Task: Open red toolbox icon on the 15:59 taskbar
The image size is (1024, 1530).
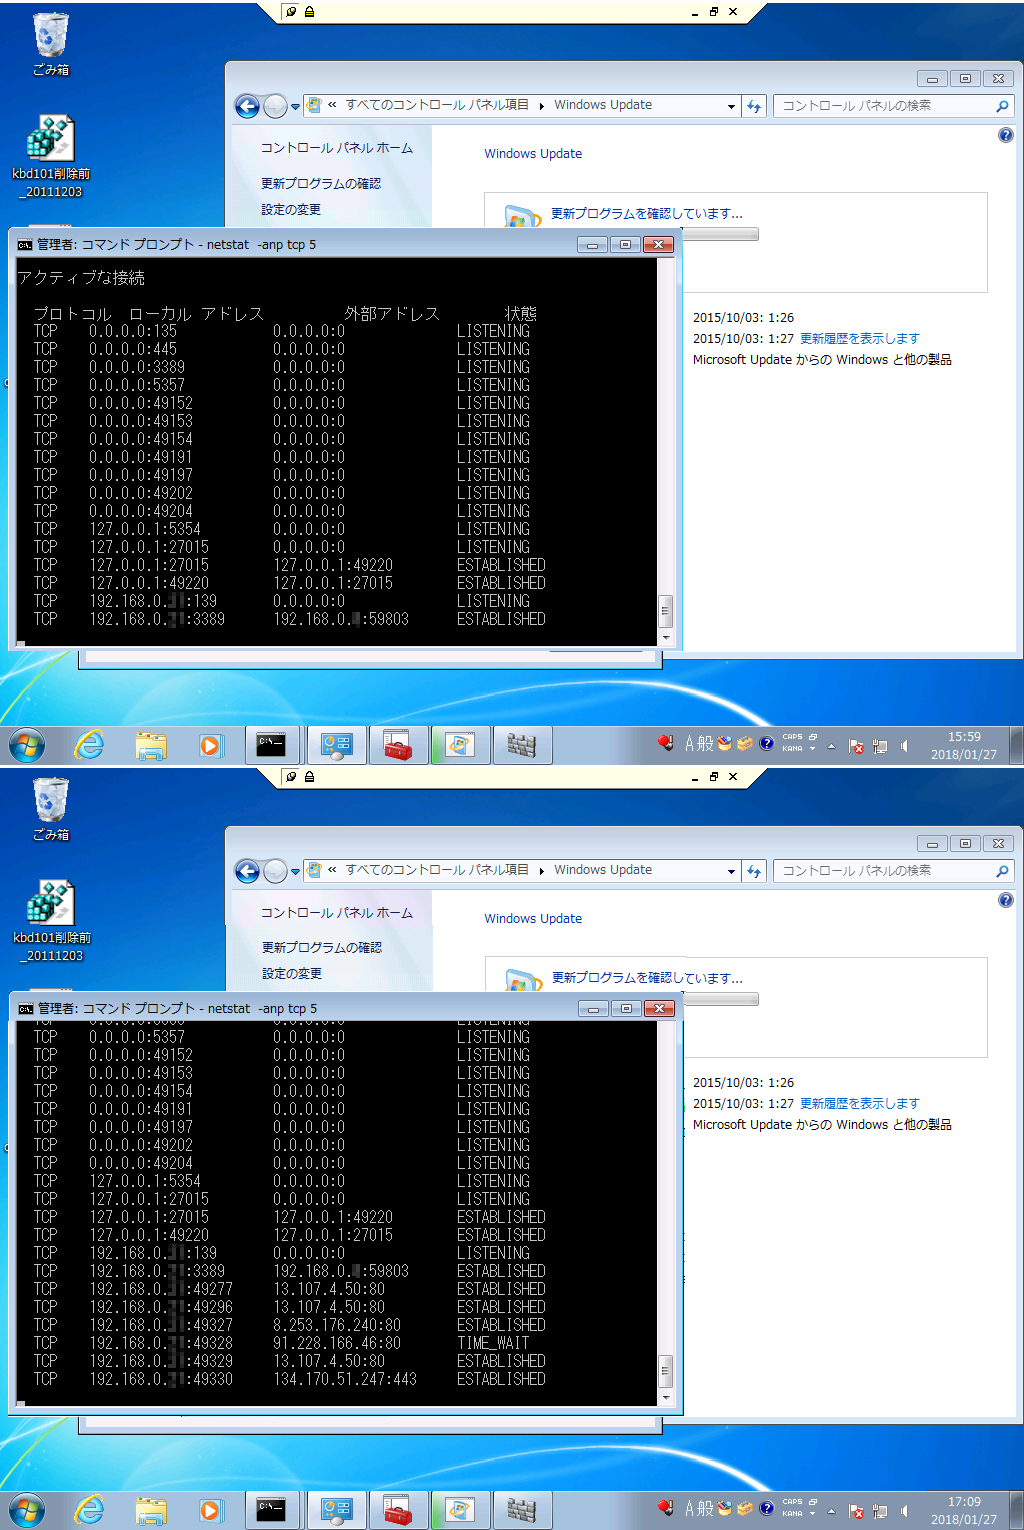Action: (x=398, y=745)
